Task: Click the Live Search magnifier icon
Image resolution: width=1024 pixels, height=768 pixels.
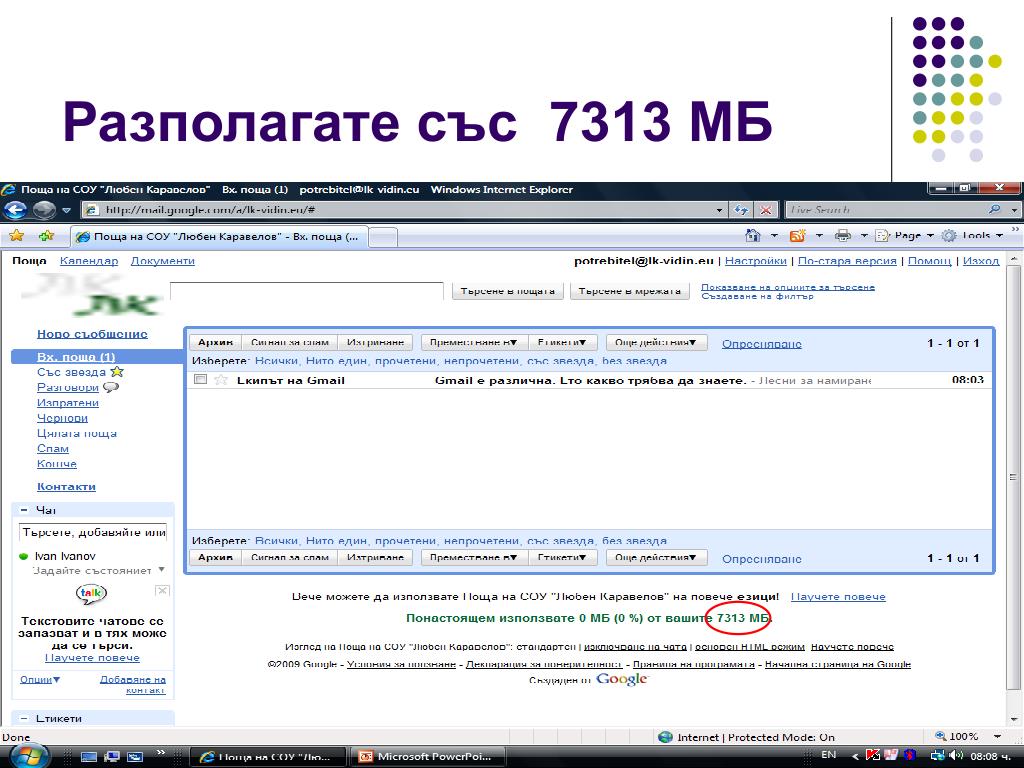Action: click(x=995, y=210)
